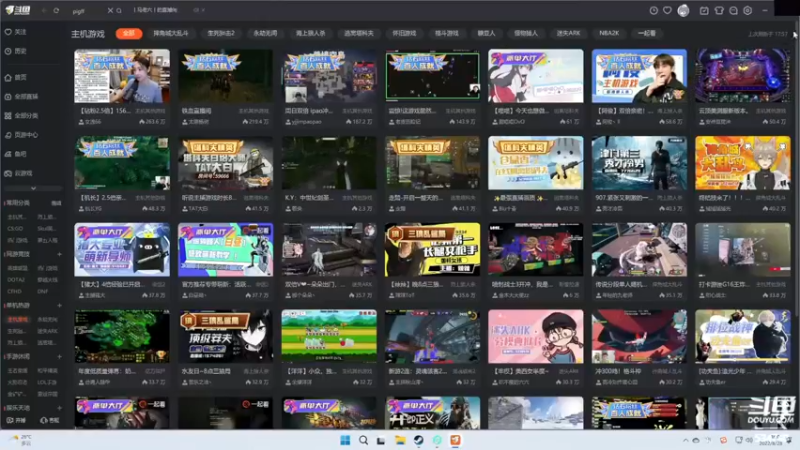
Task: Expand 手游休闲 section with plus icon
Action: point(59,357)
